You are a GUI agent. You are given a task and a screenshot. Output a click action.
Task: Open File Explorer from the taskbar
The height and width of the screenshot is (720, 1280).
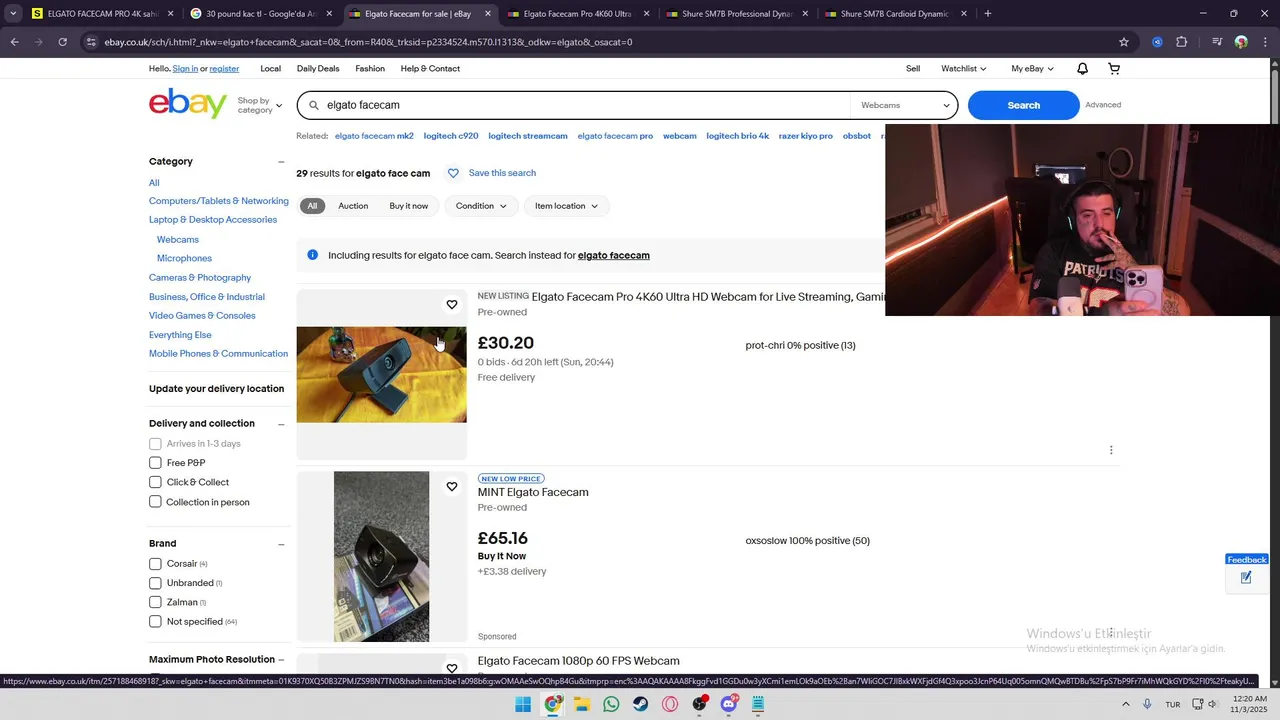coord(582,704)
